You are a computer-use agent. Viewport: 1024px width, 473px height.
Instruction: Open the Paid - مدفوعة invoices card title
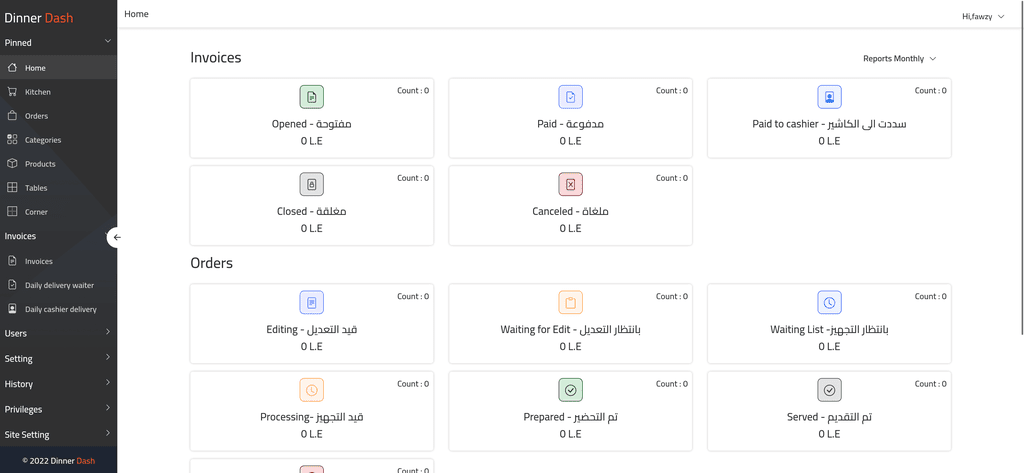click(x=570, y=124)
